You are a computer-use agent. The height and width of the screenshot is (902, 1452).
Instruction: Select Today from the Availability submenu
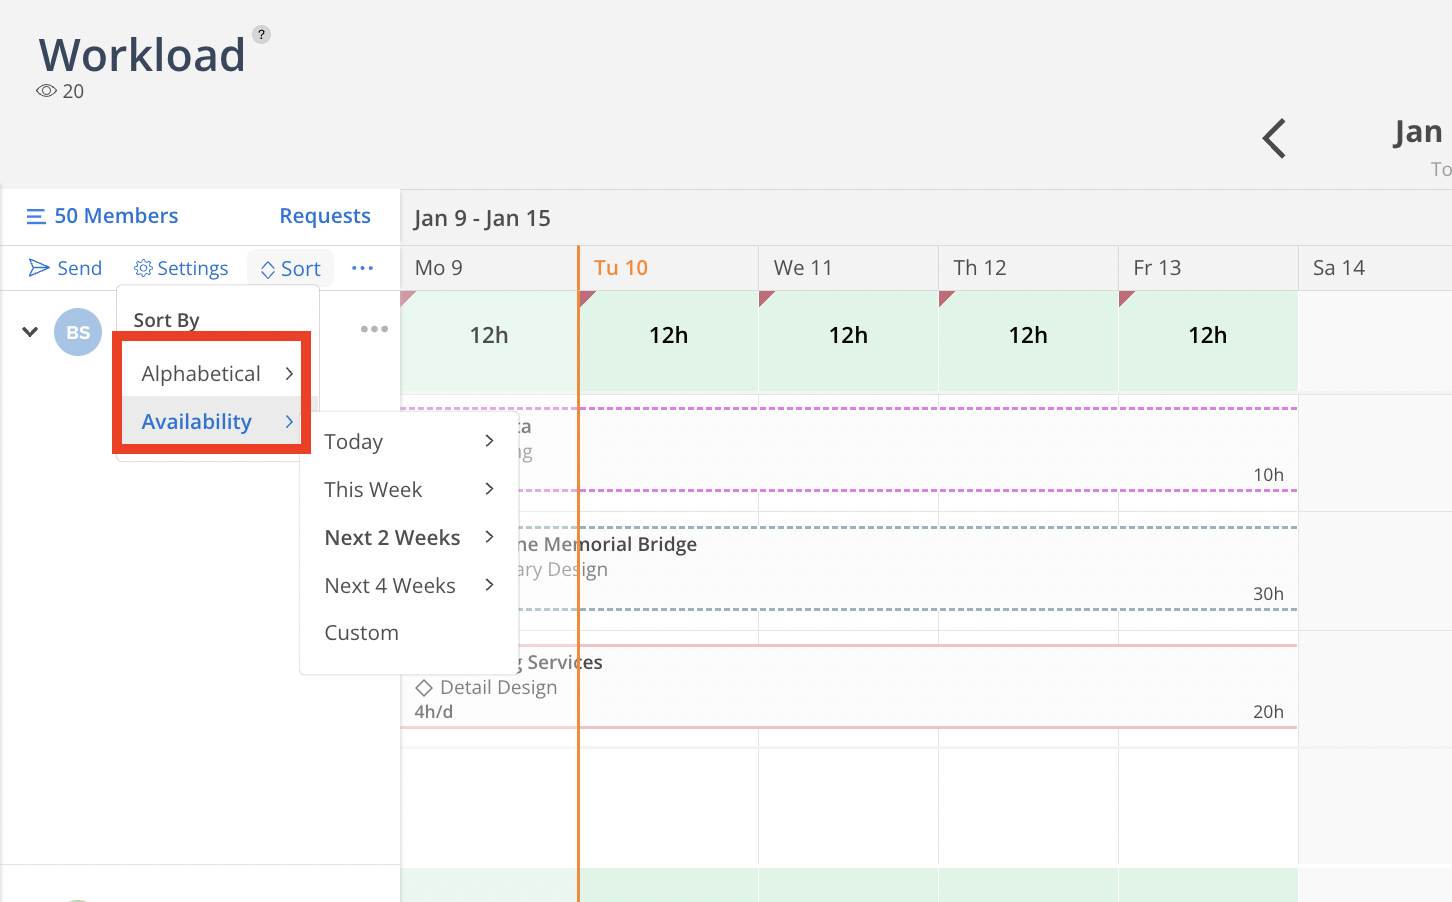[353, 441]
